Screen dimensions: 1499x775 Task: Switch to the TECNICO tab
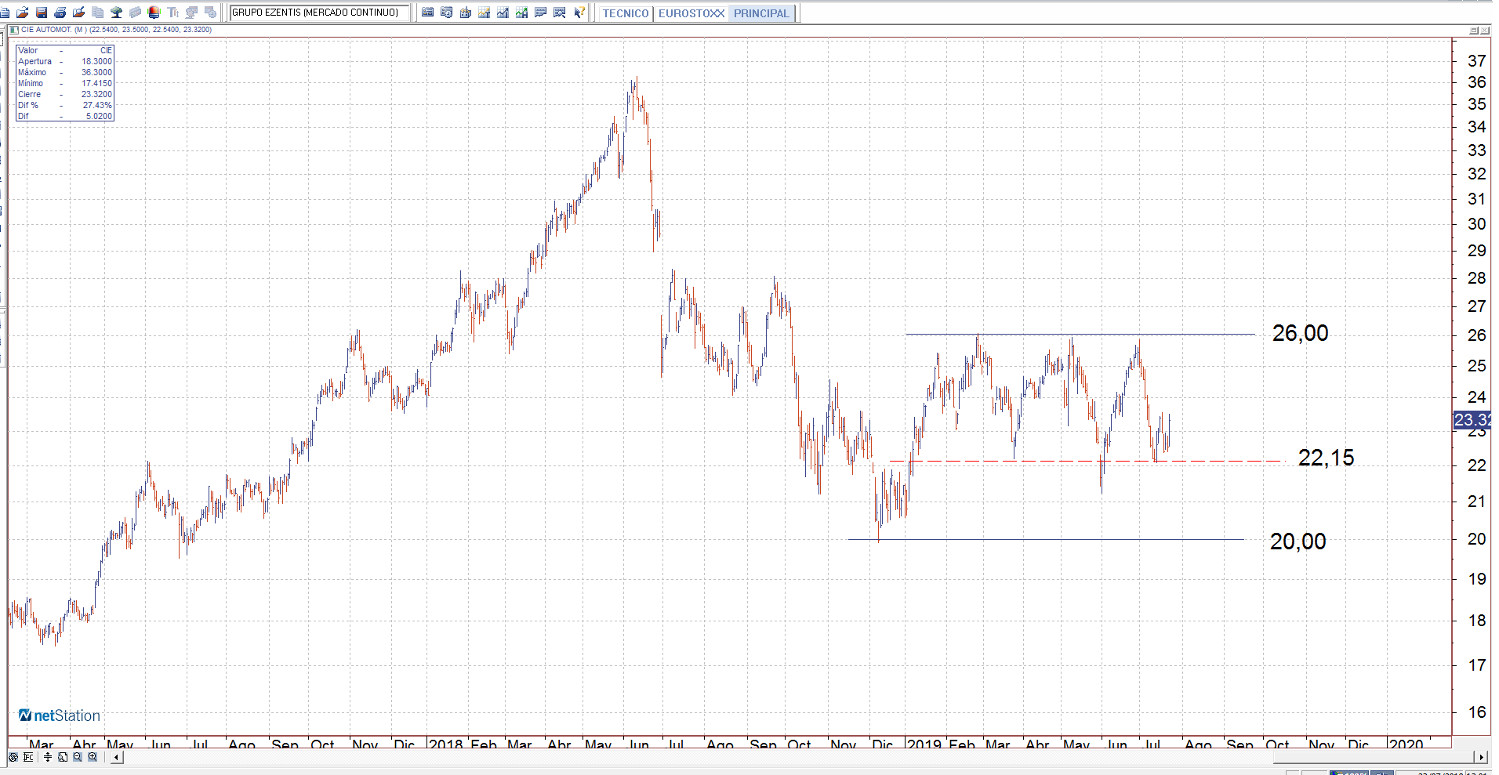(x=626, y=13)
